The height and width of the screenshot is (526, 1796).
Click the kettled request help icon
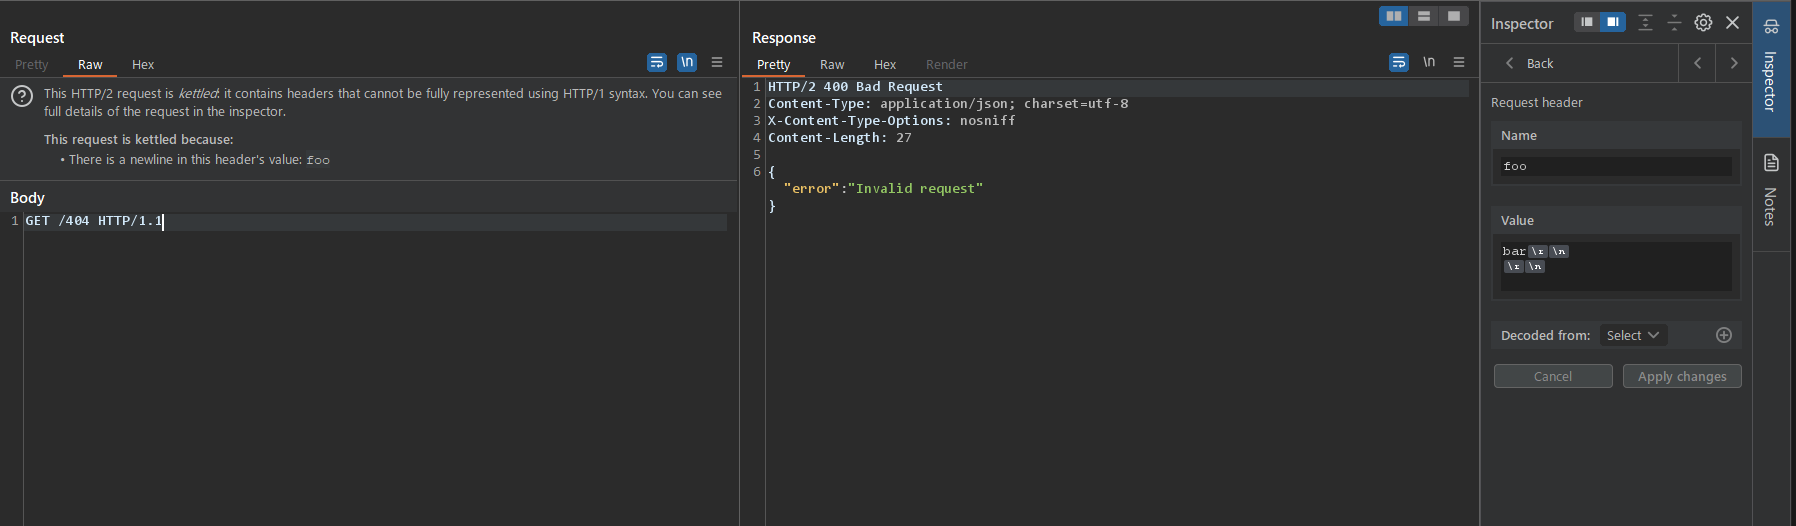pyautogui.click(x=22, y=97)
